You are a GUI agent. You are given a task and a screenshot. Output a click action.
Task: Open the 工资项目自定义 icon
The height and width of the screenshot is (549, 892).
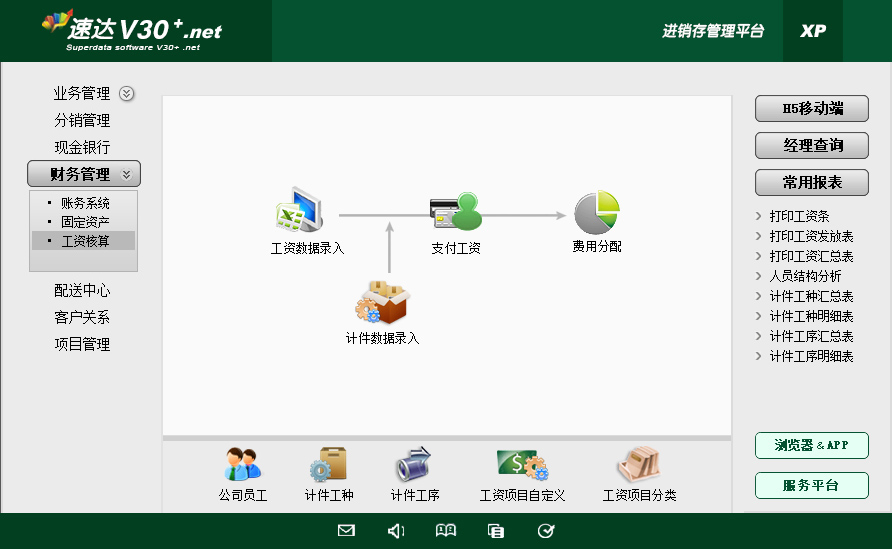(522, 466)
